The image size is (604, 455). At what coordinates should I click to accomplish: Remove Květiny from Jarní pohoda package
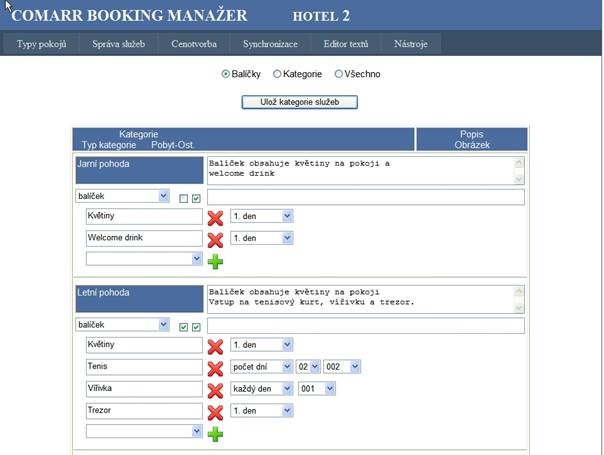(x=215, y=218)
